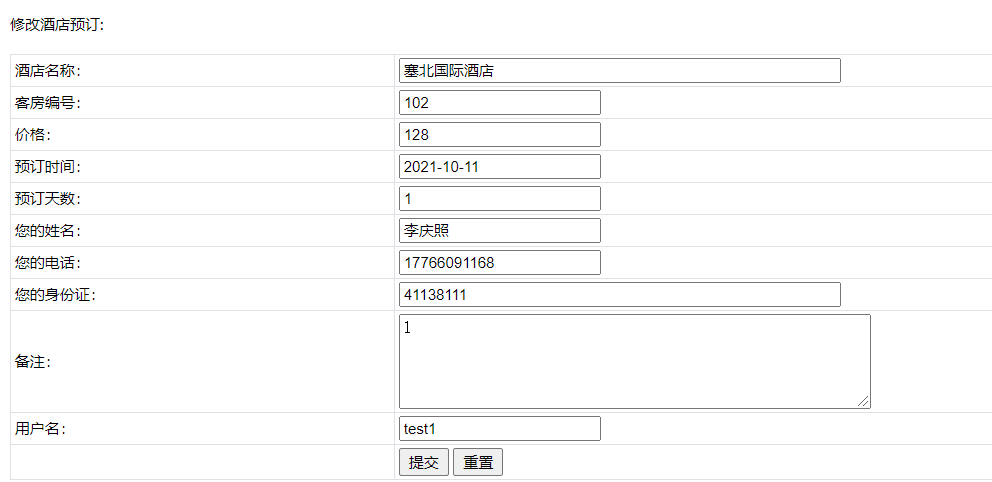Click the ID card field showing 41138111
The image size is (992, 482).
(619, 295)
